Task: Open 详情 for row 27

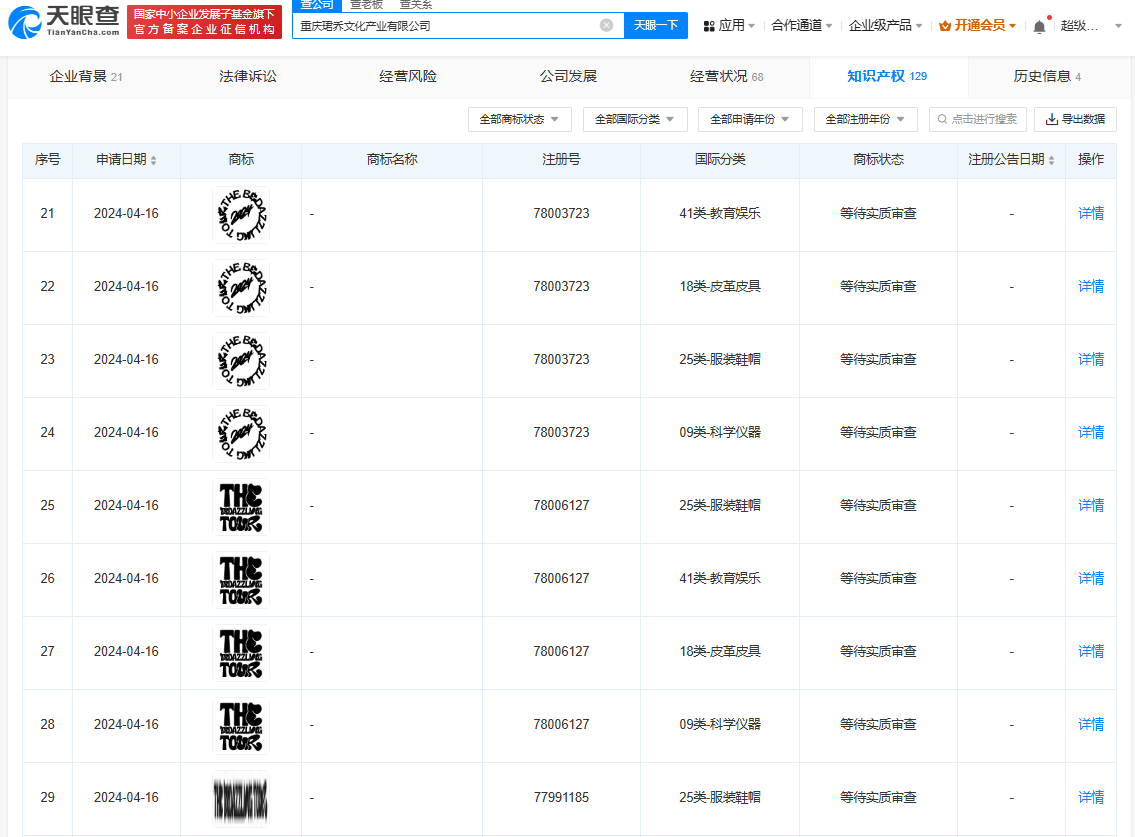Action: 1091,652
